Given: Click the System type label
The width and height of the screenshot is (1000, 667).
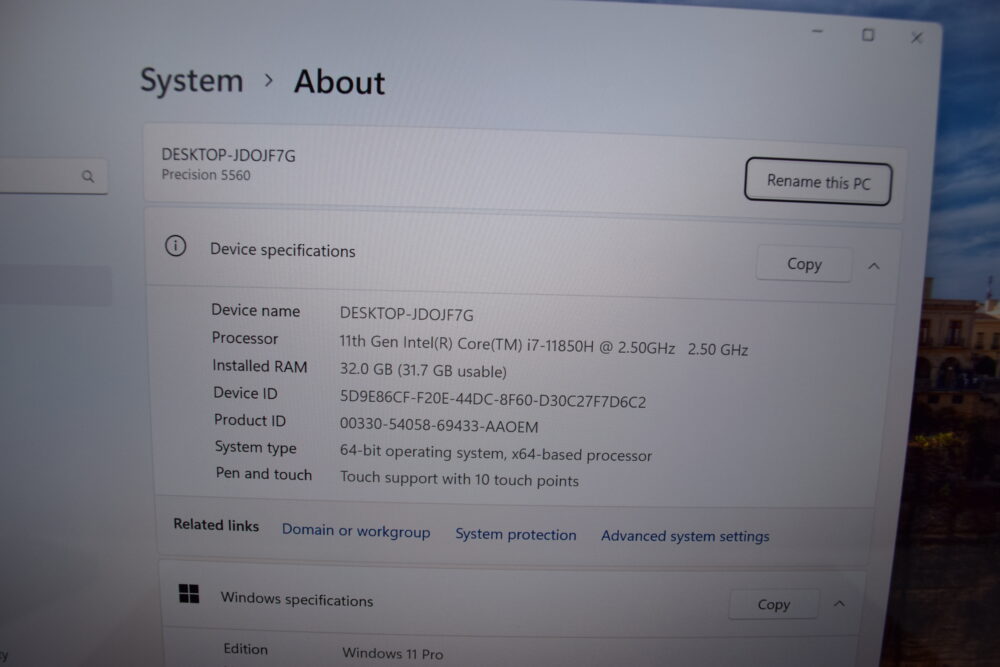Looking at the screenshot, I should click(x=256, y=448).
